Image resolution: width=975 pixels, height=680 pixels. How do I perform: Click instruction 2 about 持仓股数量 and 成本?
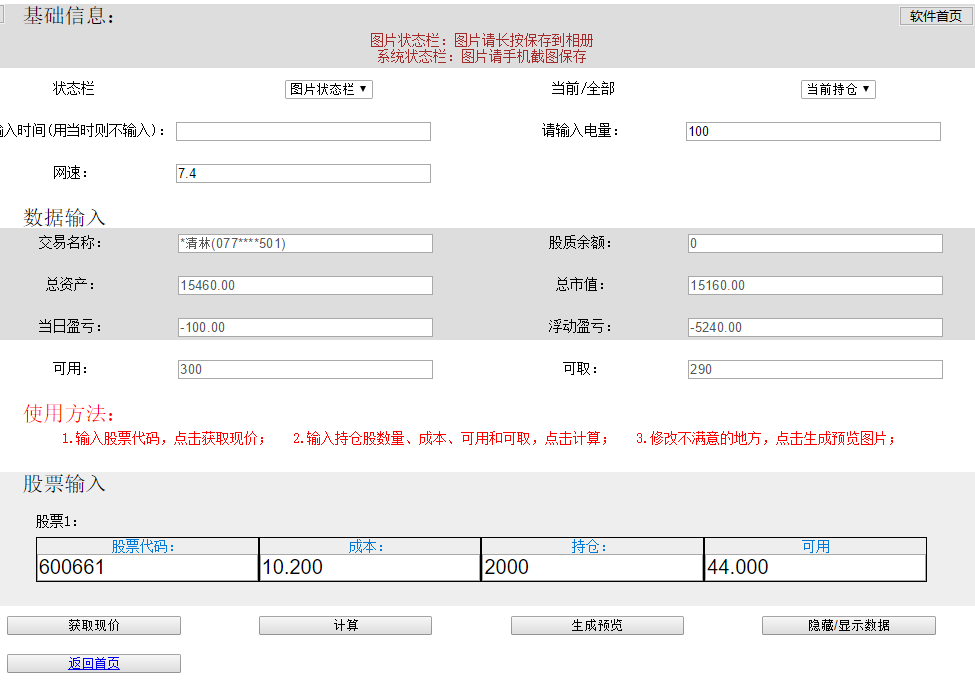(x=451, y=439)
